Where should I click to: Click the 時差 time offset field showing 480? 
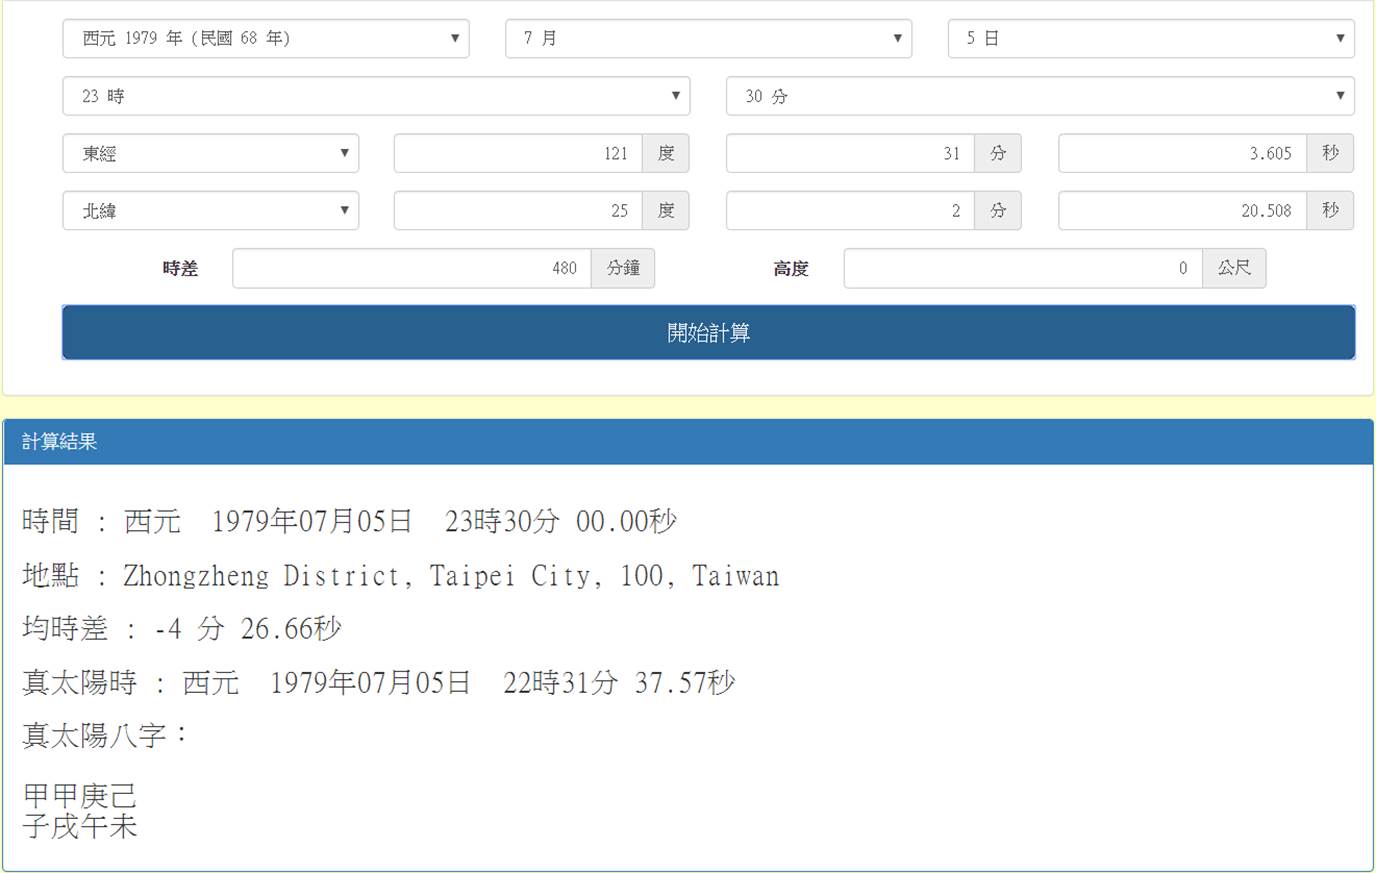click(x=412, y=268)
